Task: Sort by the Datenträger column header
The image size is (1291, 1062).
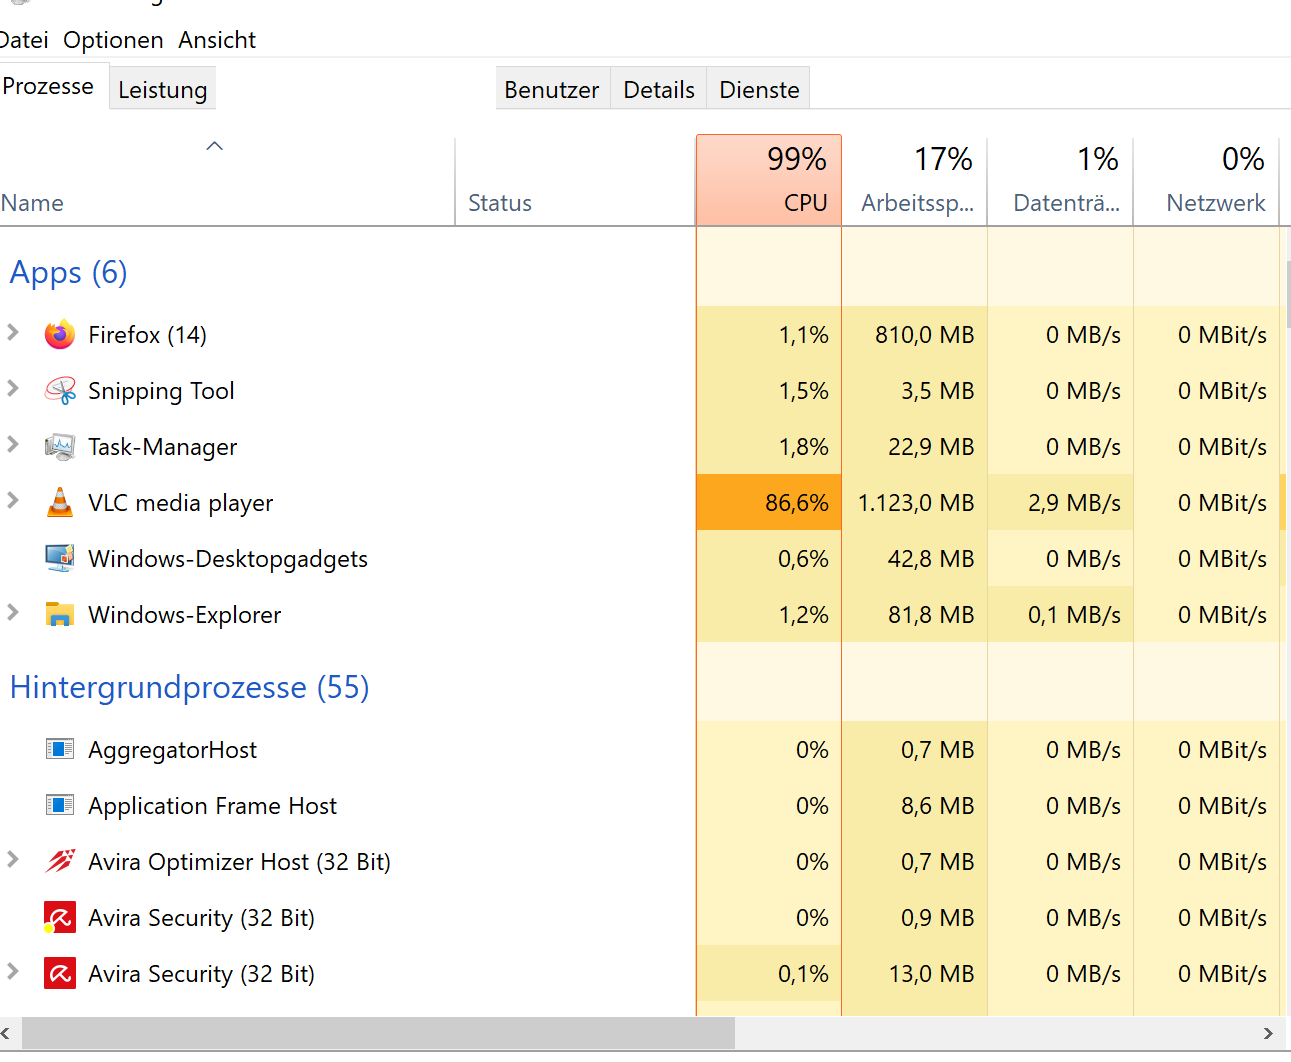Action: point(1061,180)
